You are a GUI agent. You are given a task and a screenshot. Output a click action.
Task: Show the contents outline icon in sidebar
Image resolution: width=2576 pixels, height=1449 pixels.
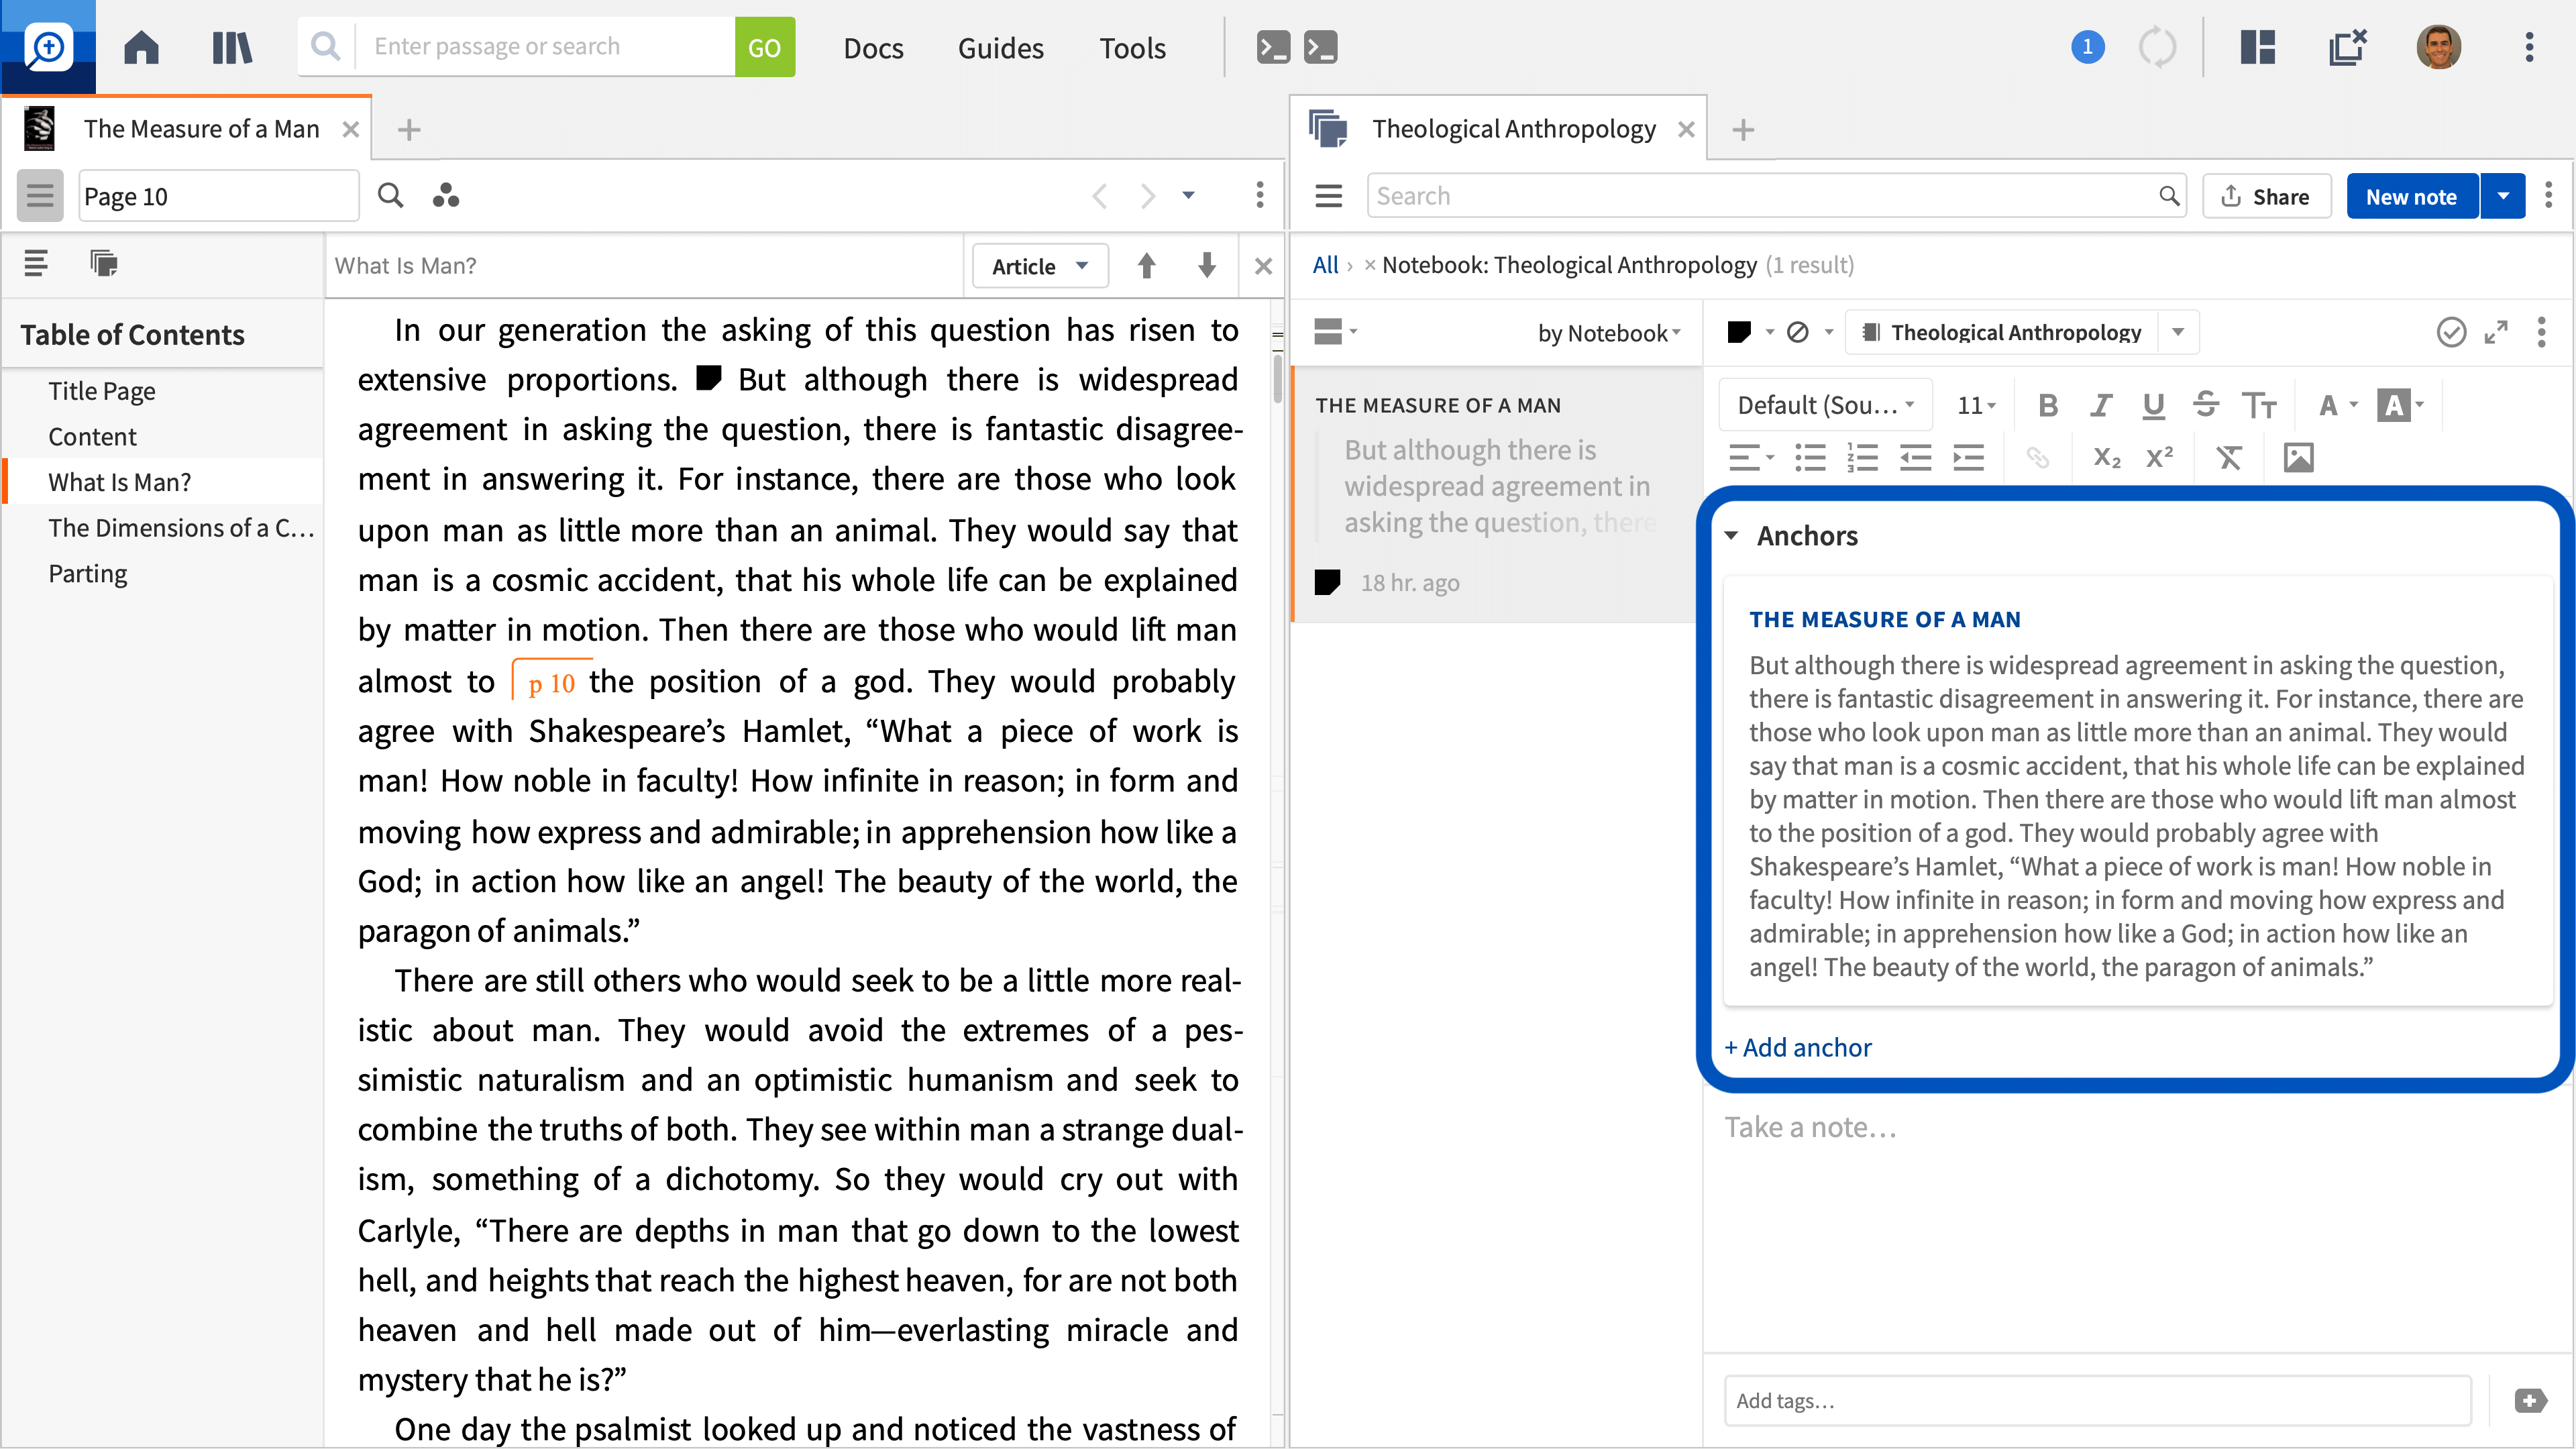click(36, 263)
